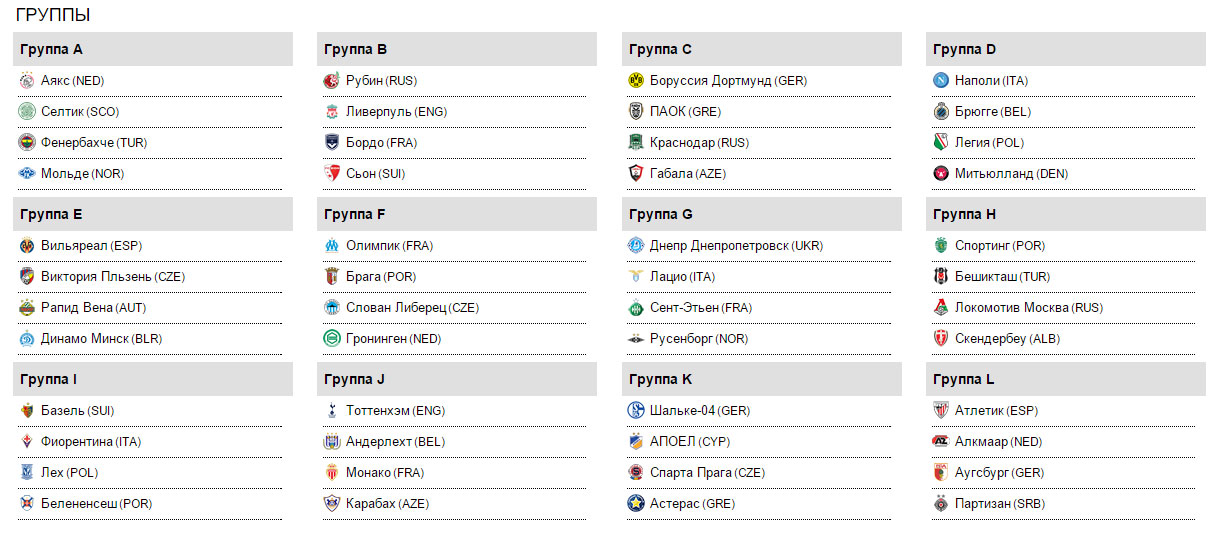
Task: Click the Fenerbahce club crest icon
Action: pos(27,143)
